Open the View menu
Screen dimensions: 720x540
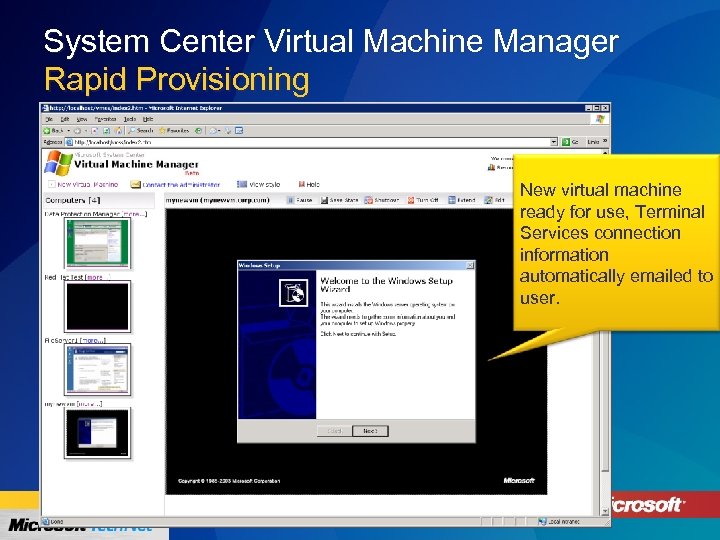[81, 119]
